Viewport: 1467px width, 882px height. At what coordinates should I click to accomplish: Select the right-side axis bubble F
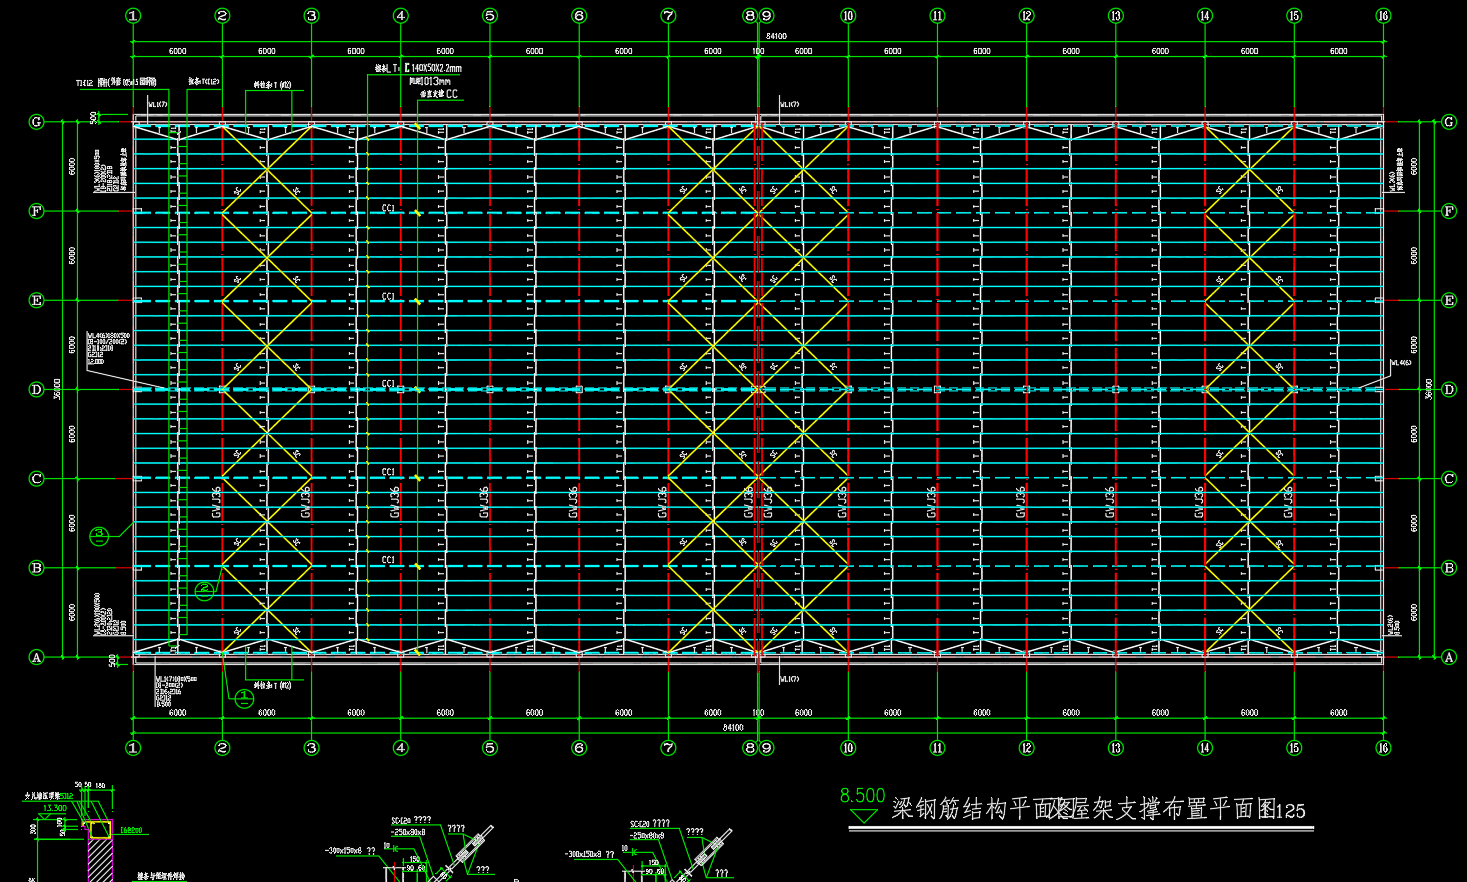coord(1449,211)
